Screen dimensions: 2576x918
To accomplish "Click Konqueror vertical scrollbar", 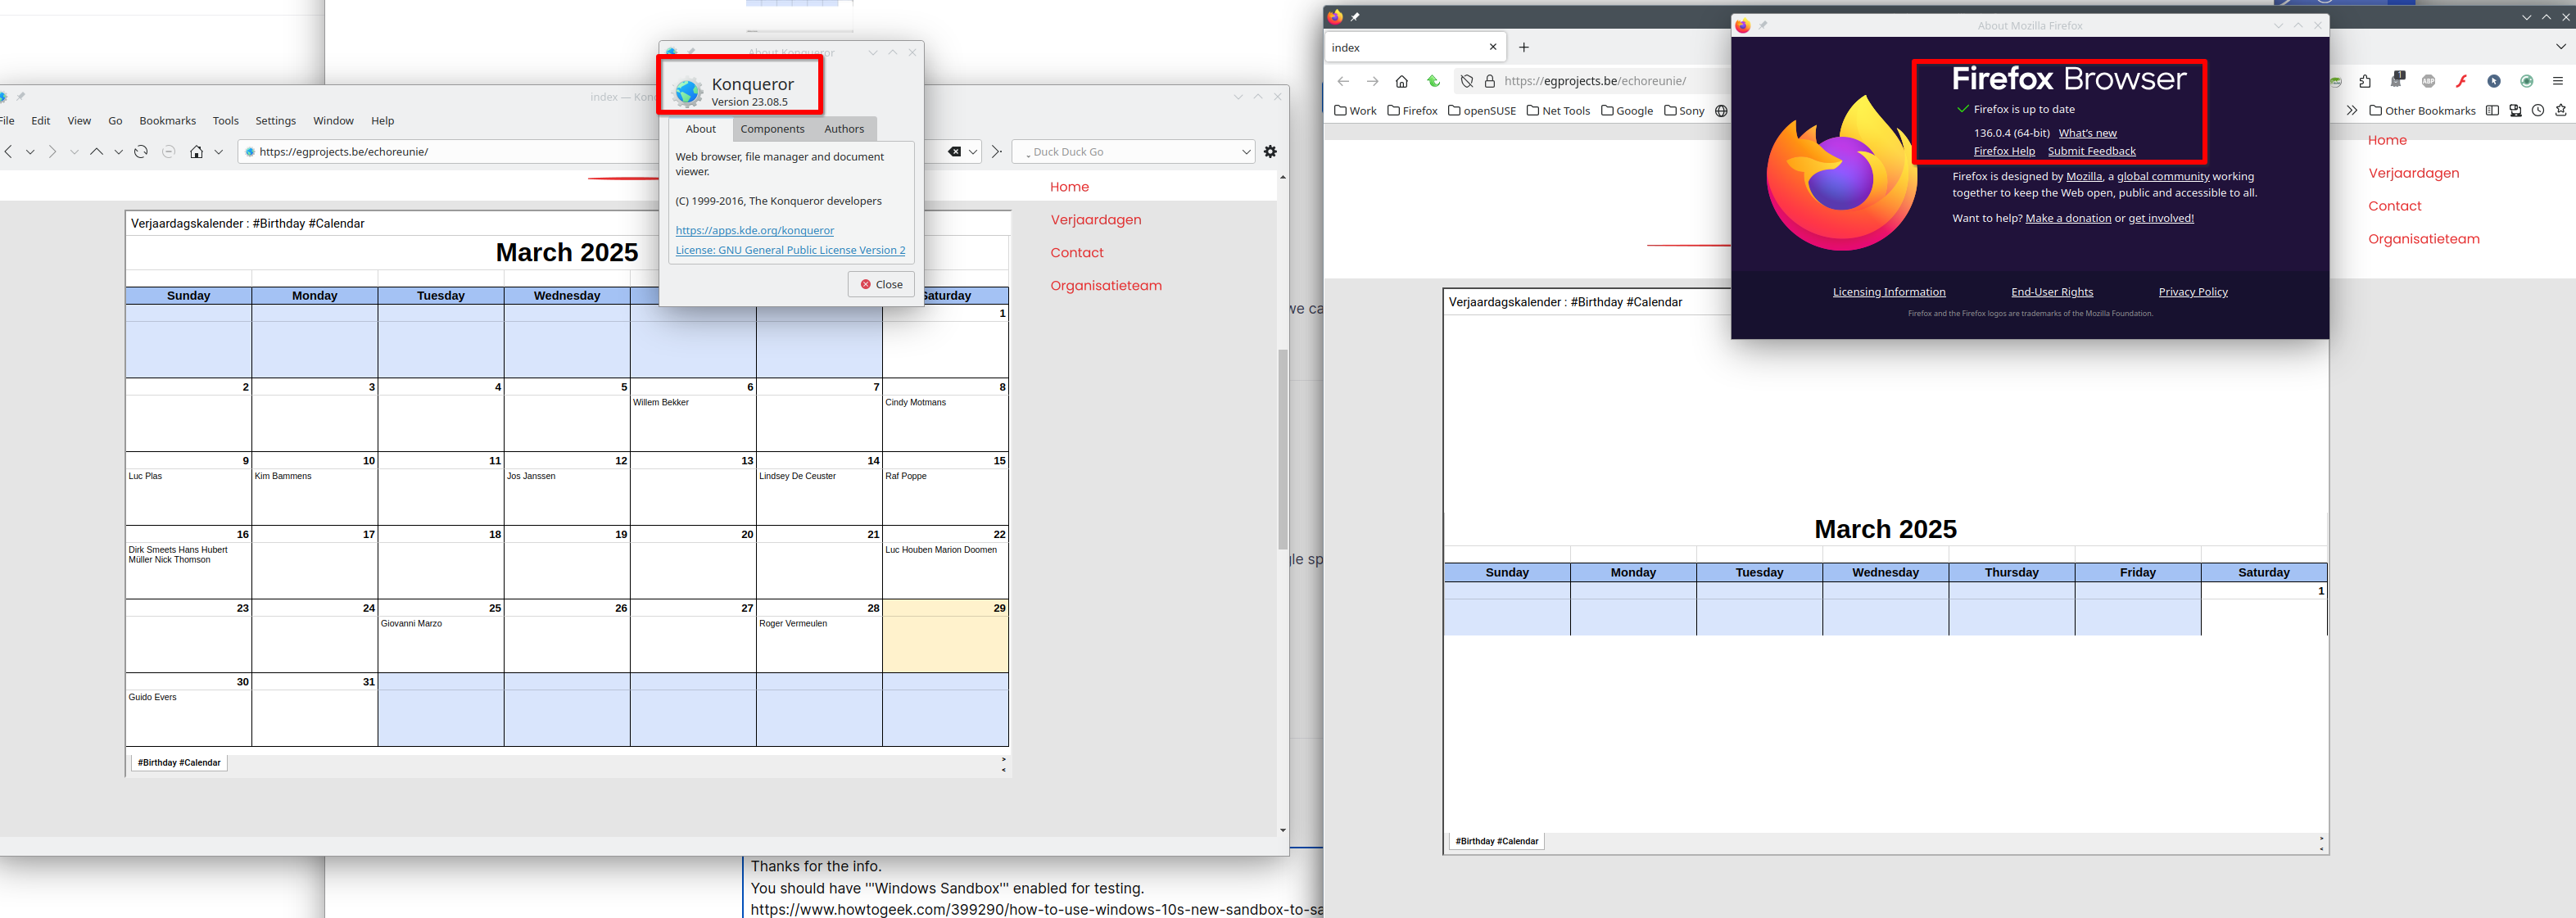I will click(1282, 450).
